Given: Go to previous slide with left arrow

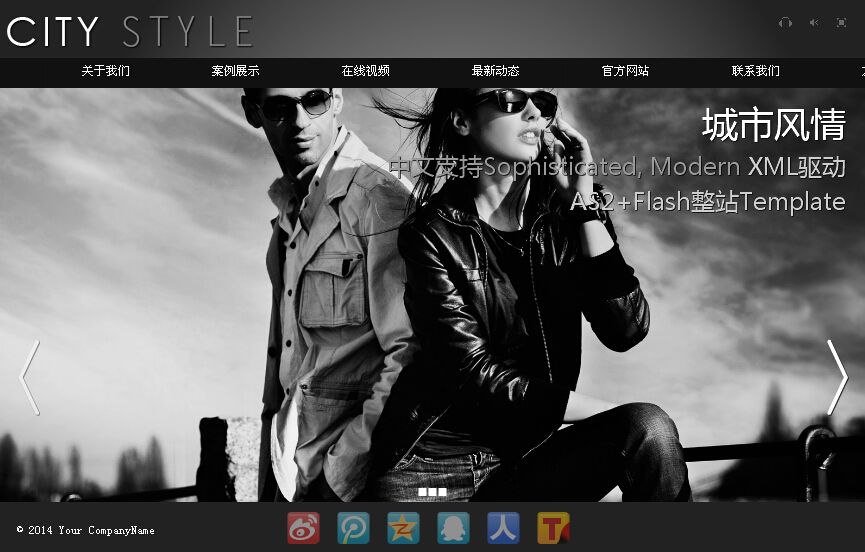Looking at the screenshot, I should pyautogui.click(x=30, y=377).
